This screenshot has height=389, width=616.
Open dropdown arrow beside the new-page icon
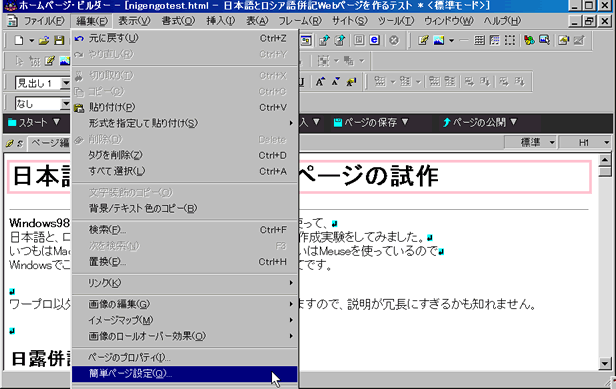[x=31, y=40]
